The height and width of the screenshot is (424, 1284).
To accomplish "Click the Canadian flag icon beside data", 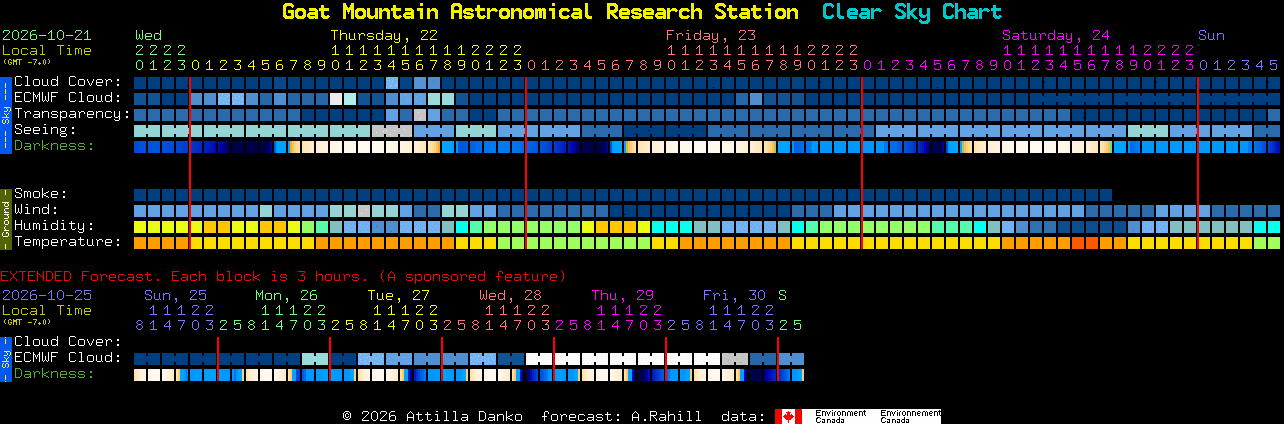I will tap(788, 416).
